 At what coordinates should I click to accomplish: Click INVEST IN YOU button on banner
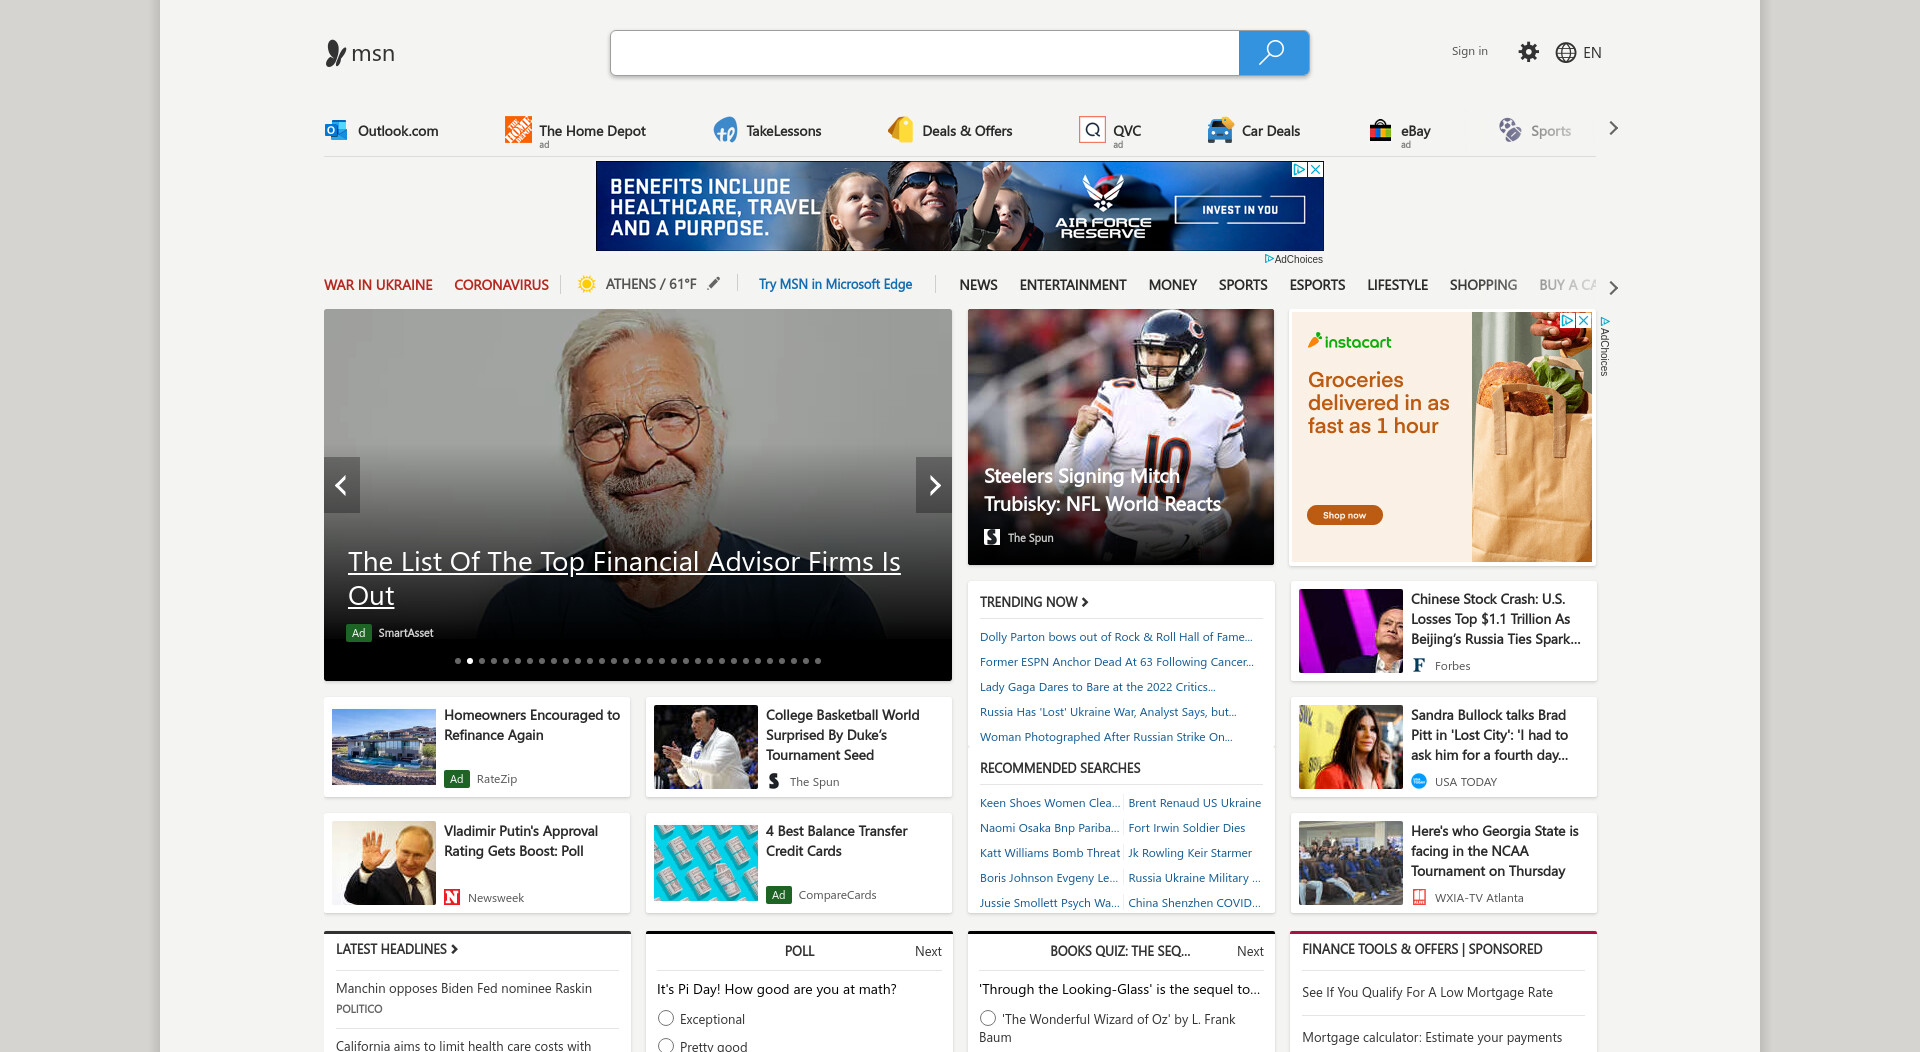coord(1240,210)
